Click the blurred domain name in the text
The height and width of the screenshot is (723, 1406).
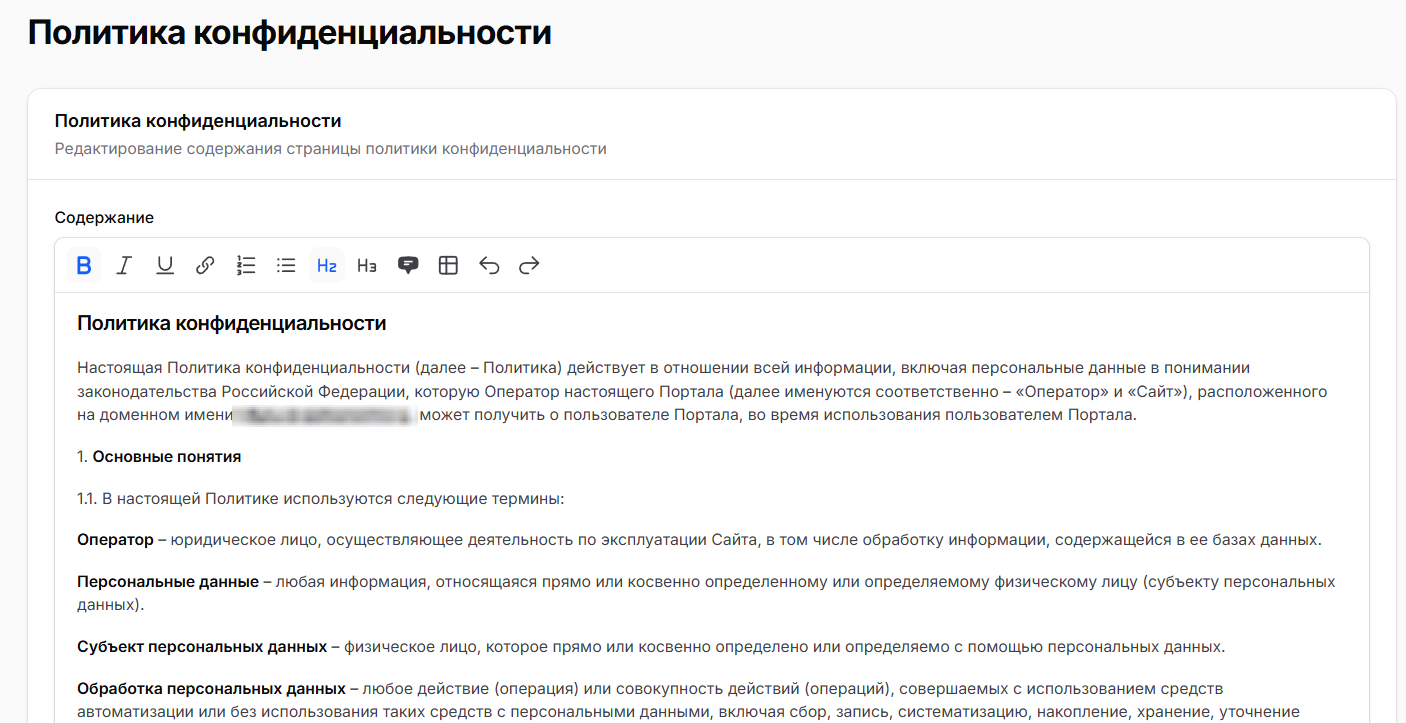click(324, 415)
